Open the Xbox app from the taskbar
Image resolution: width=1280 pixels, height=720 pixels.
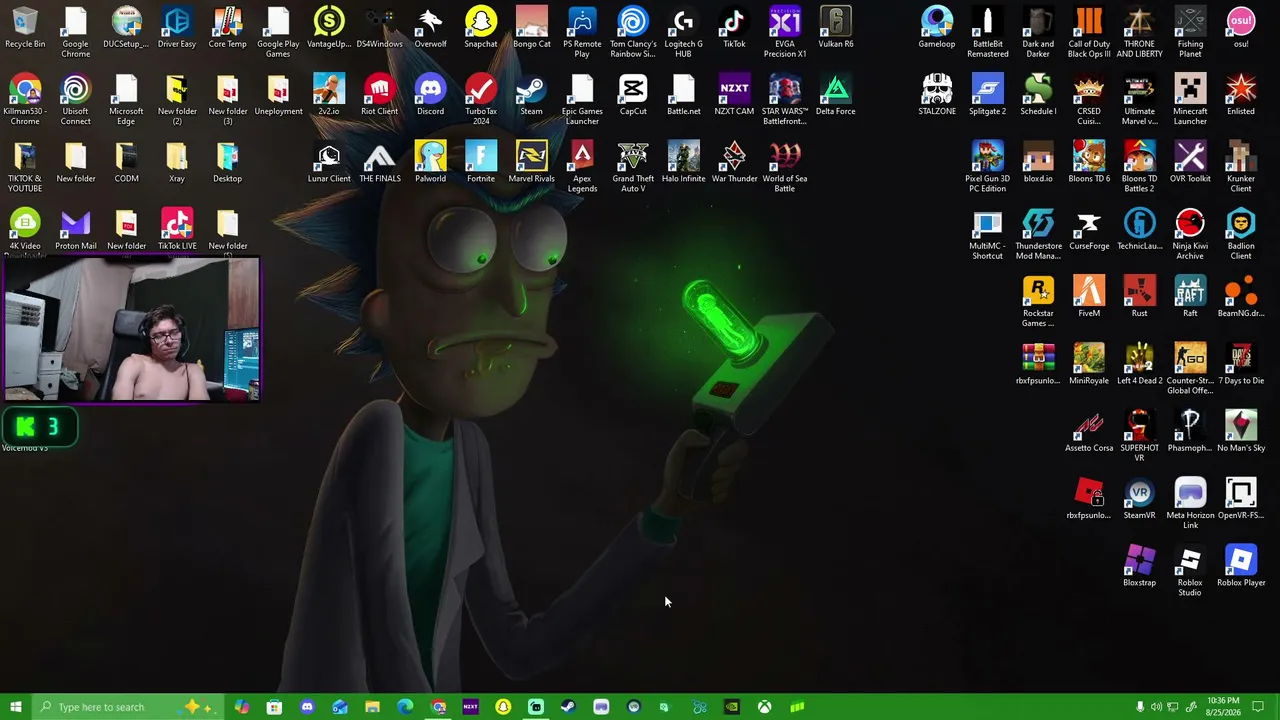(x=764, y=707)
